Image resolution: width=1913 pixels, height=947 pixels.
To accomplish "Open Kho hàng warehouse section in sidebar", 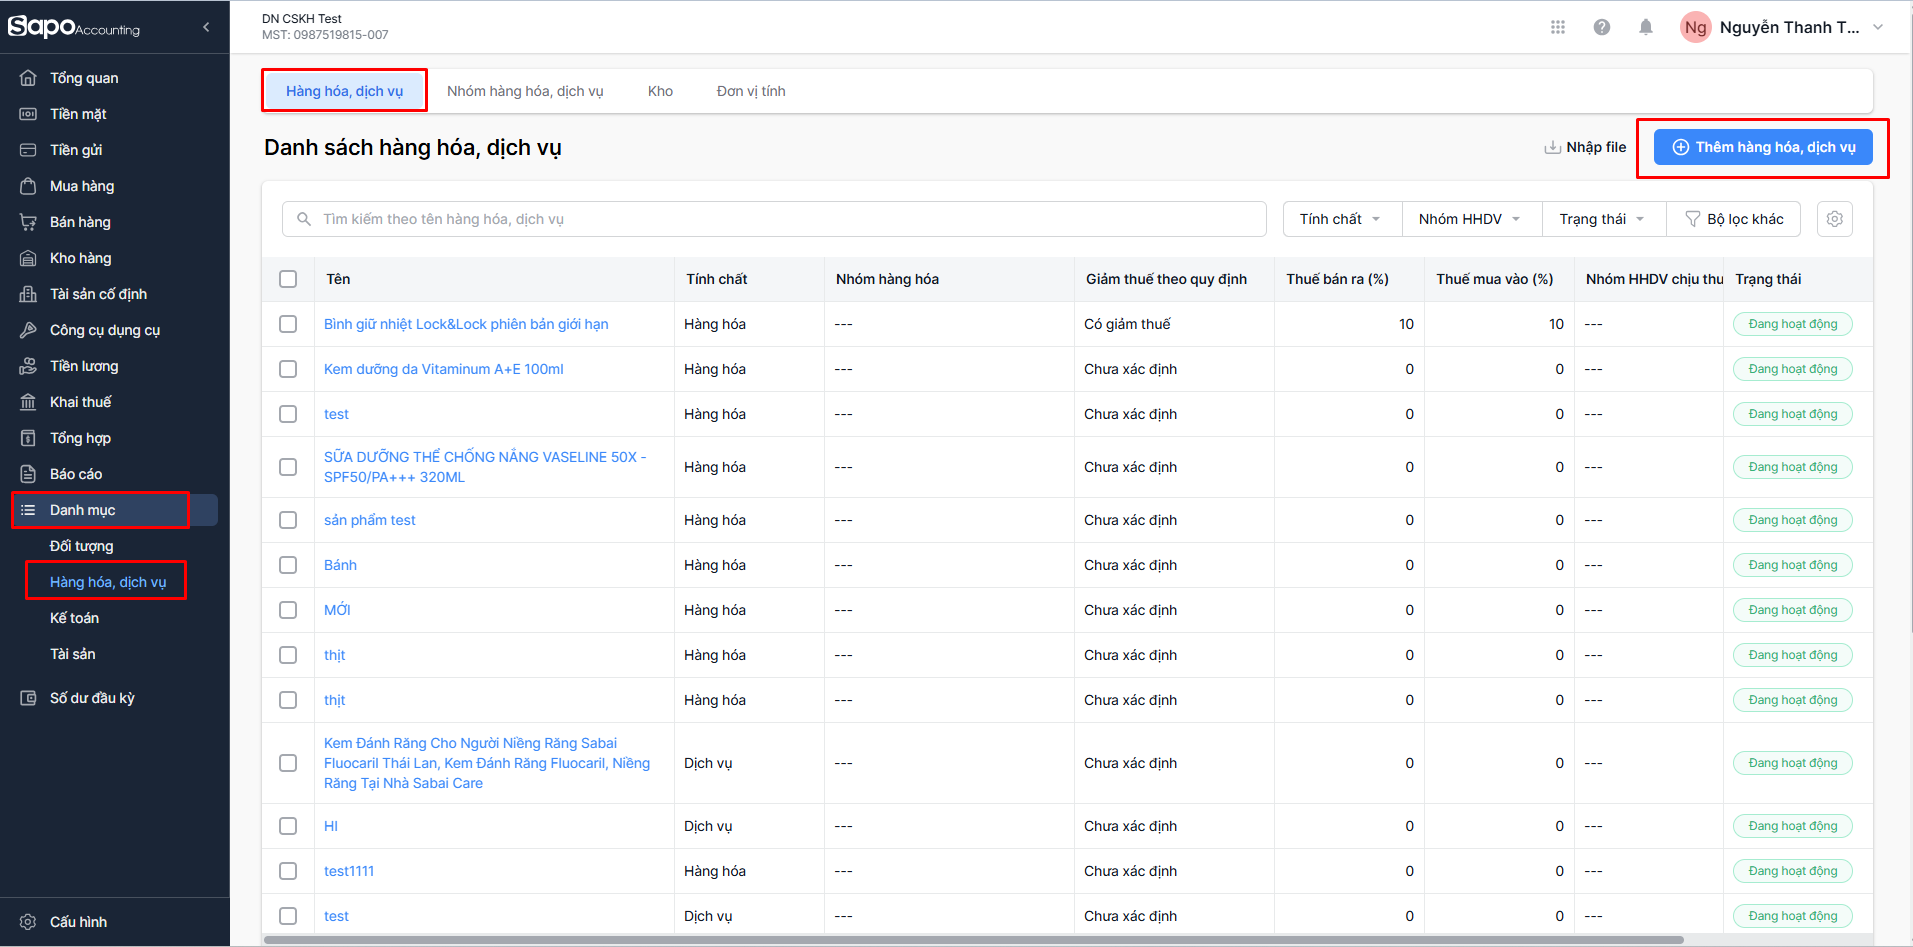I will (x=80, y=258).
